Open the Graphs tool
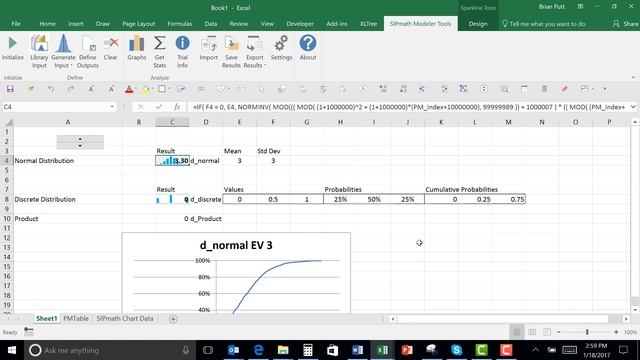 point(137,48)
